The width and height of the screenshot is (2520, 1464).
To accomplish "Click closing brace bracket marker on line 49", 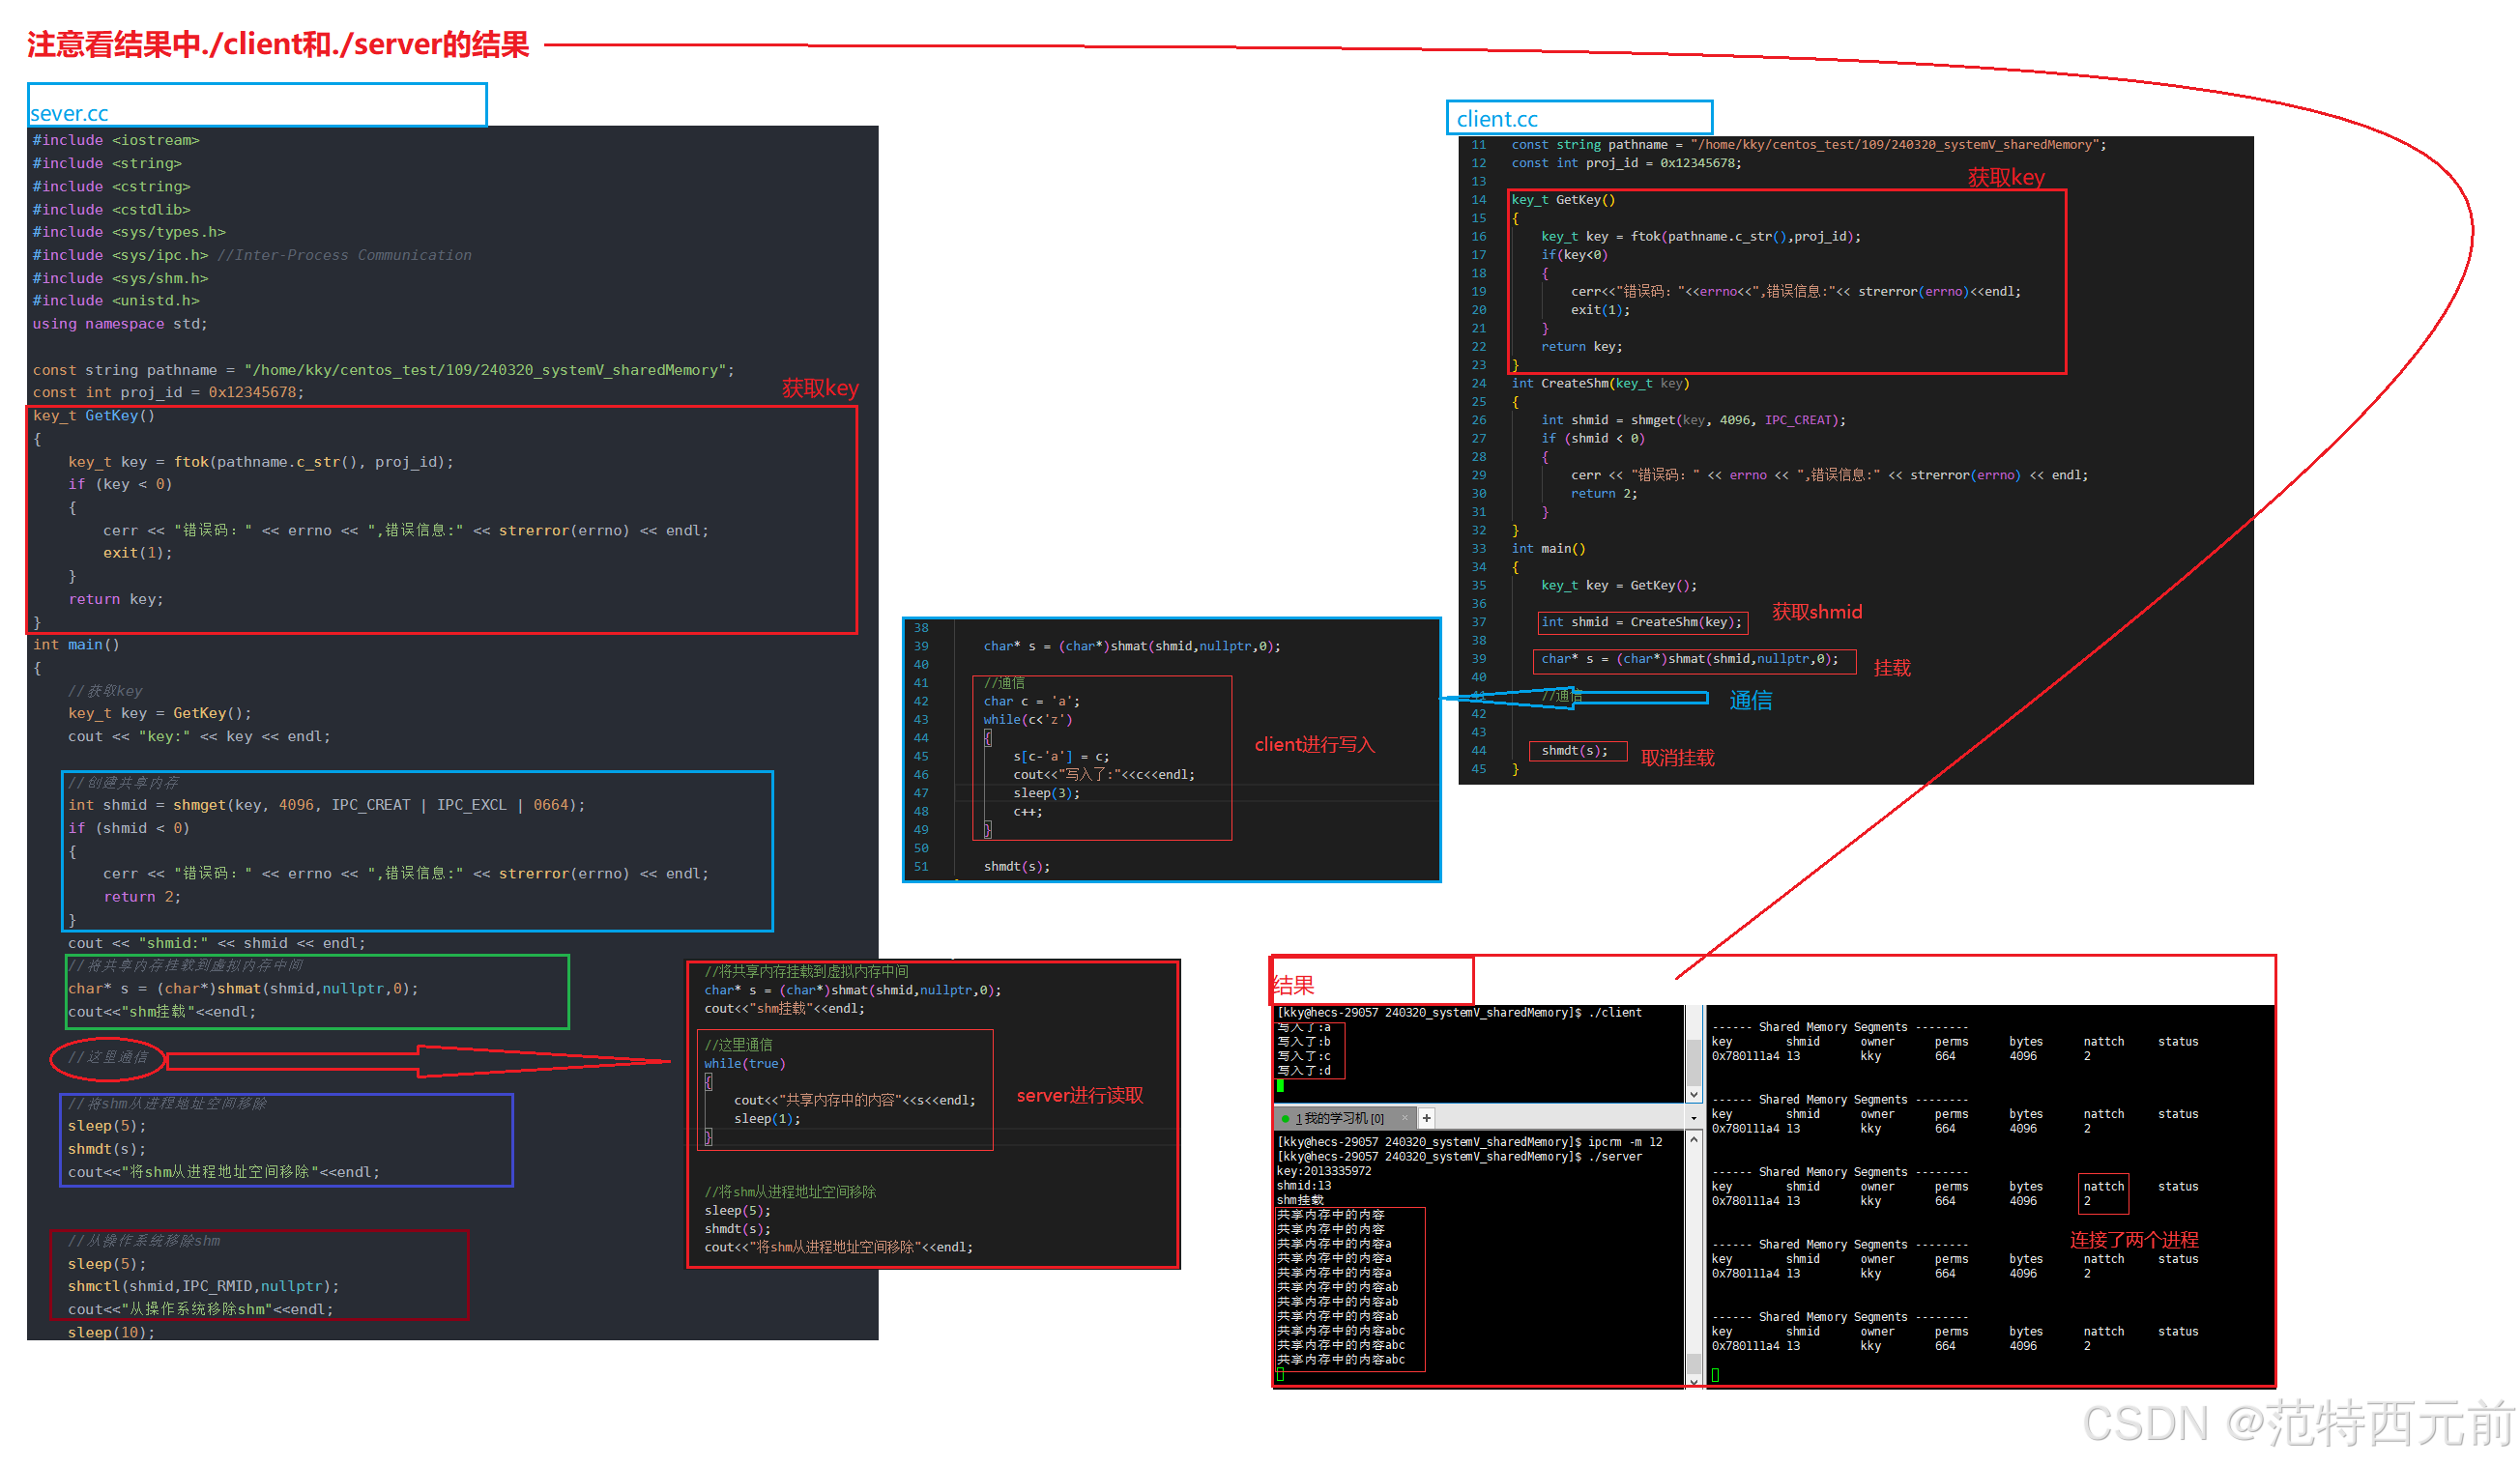I will click(988, 829).
